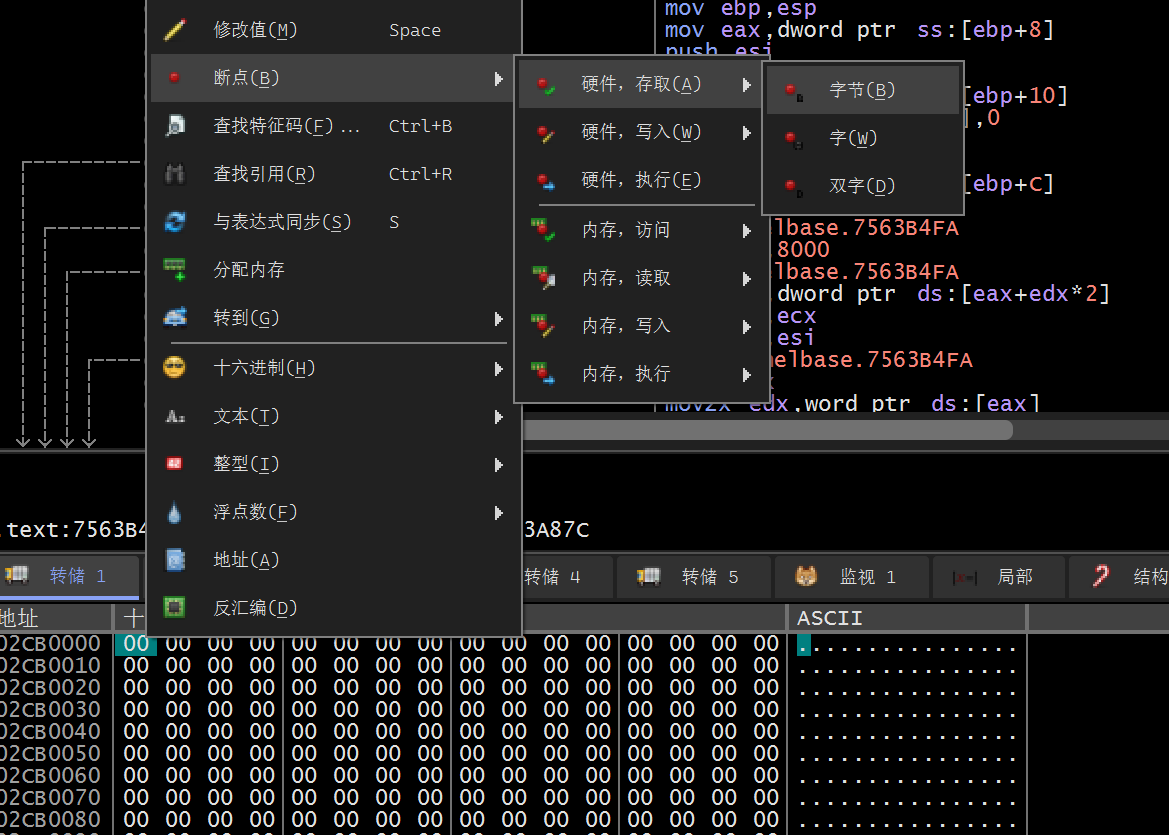Click the icon for 硬件, 执行(E)
1169x835 pixels.
[546, 181]
